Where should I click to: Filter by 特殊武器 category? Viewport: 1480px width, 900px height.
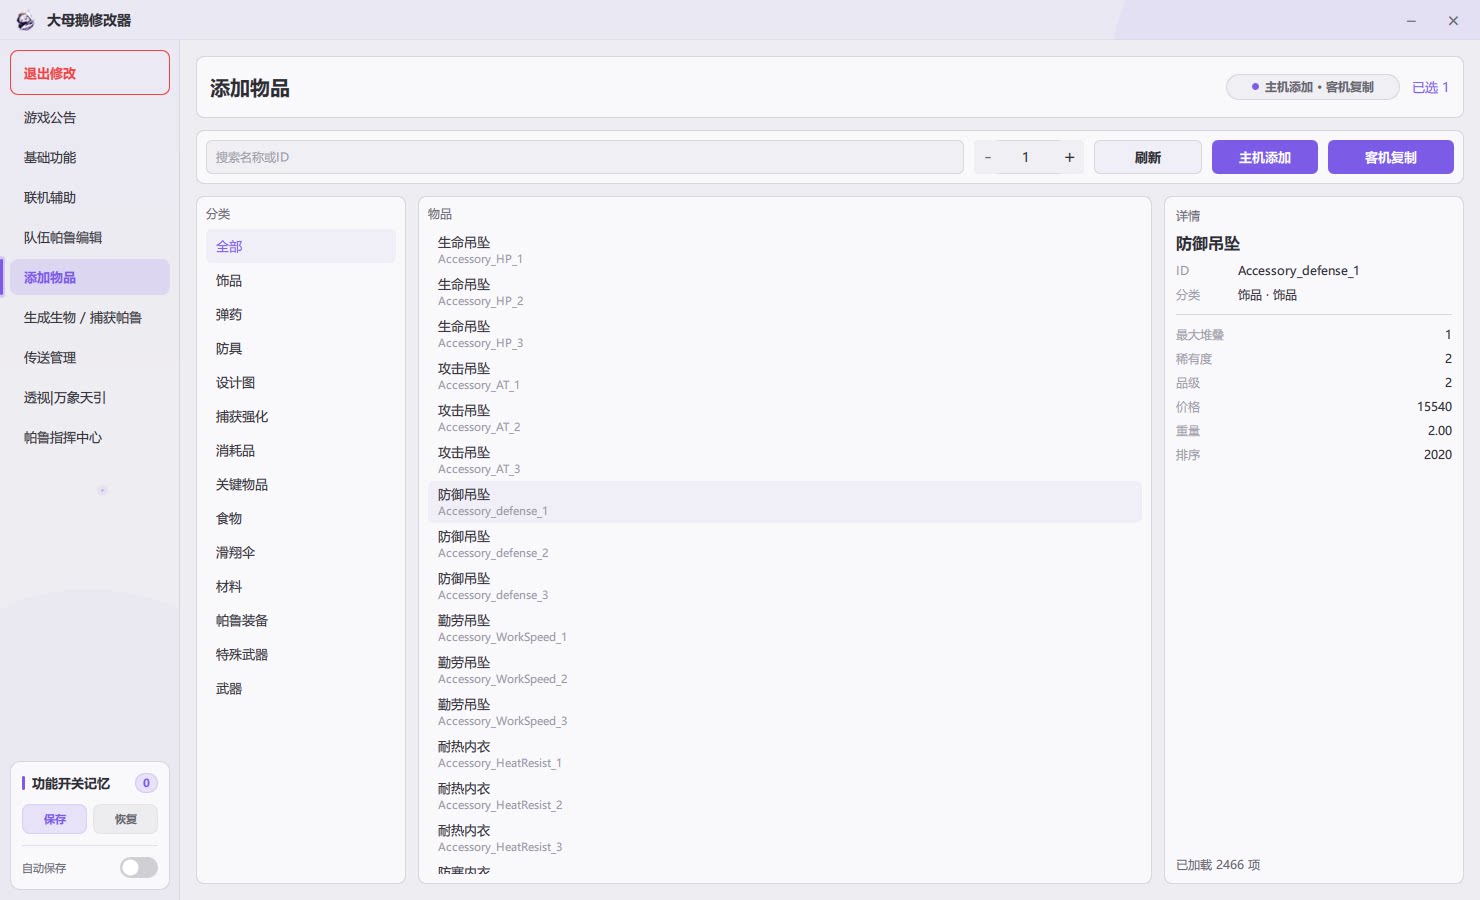(x=301, y=654)
